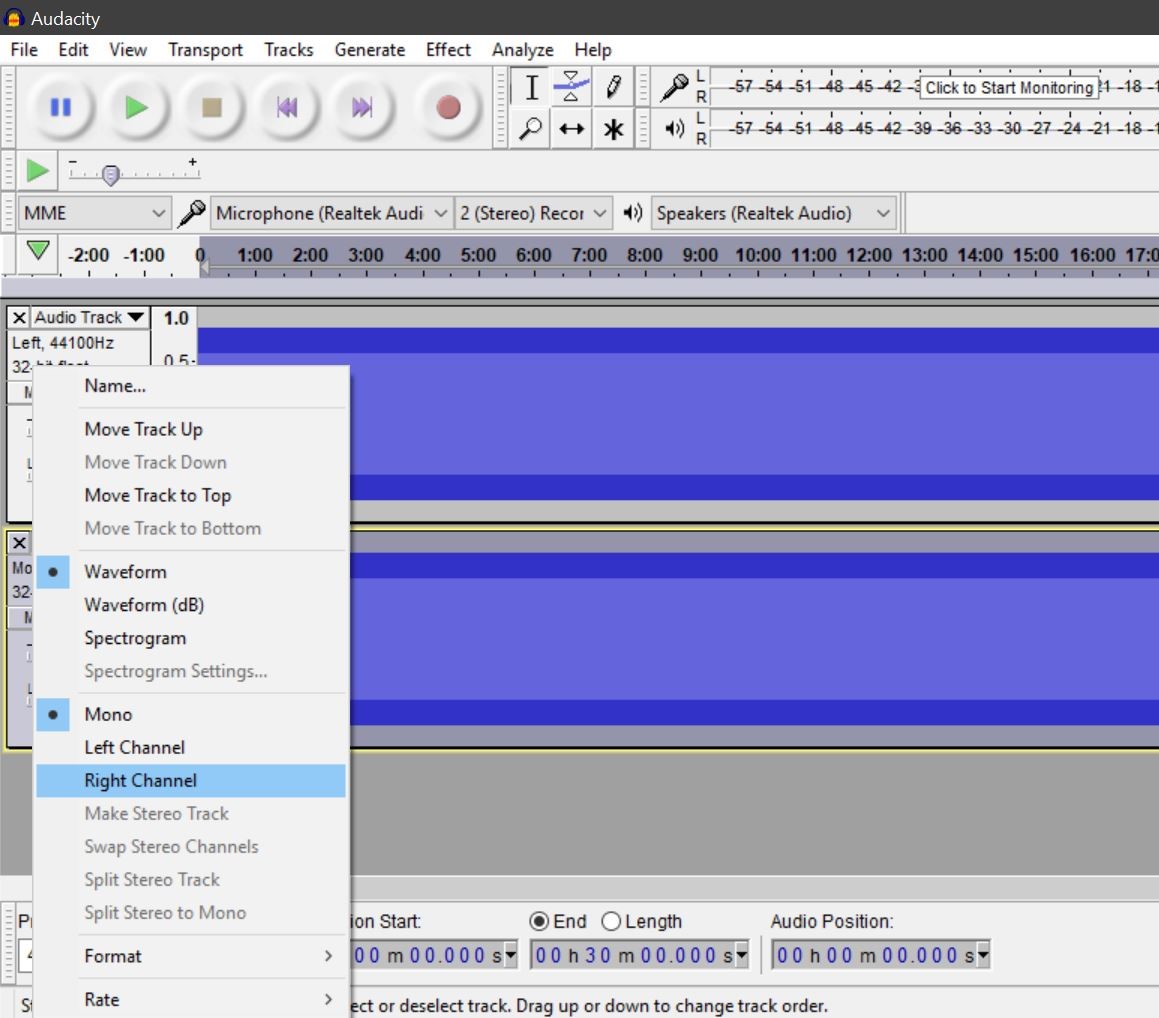
Task: Select the Selection tool
Action: tap(531, 87)
